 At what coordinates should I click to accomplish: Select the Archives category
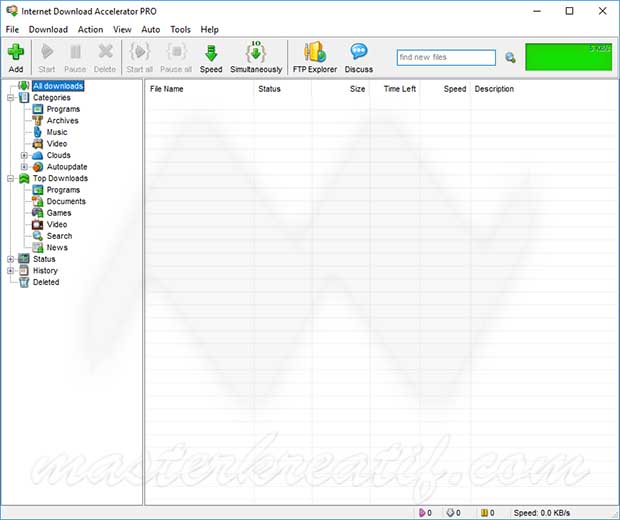[x=62, y=120]
